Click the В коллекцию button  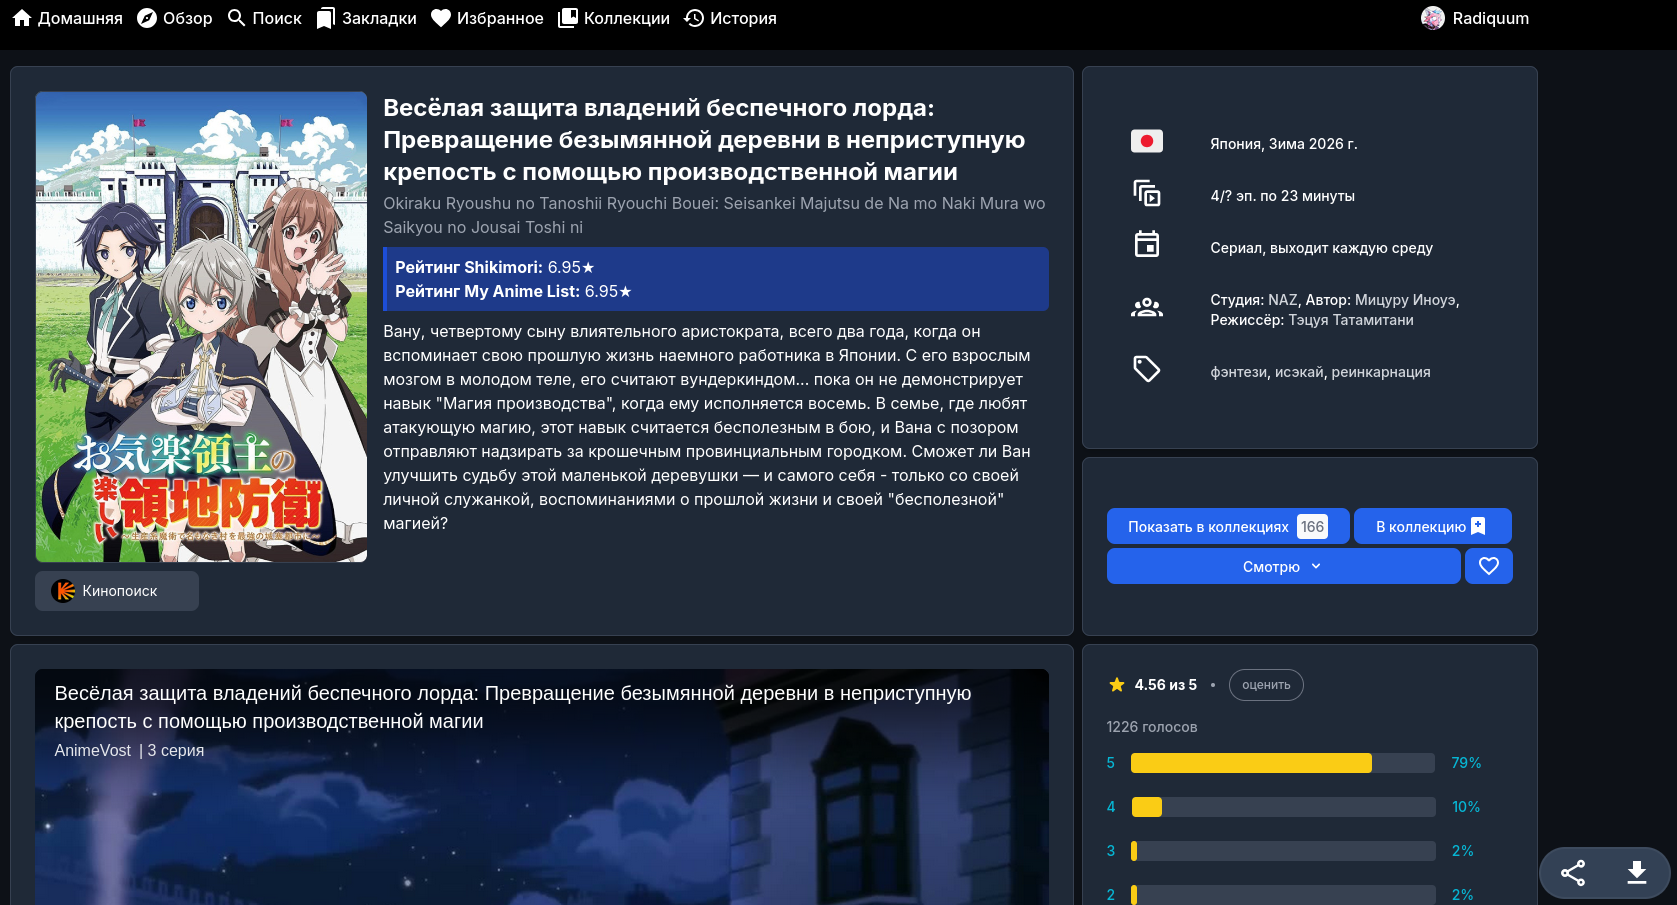coord(1431,526)
